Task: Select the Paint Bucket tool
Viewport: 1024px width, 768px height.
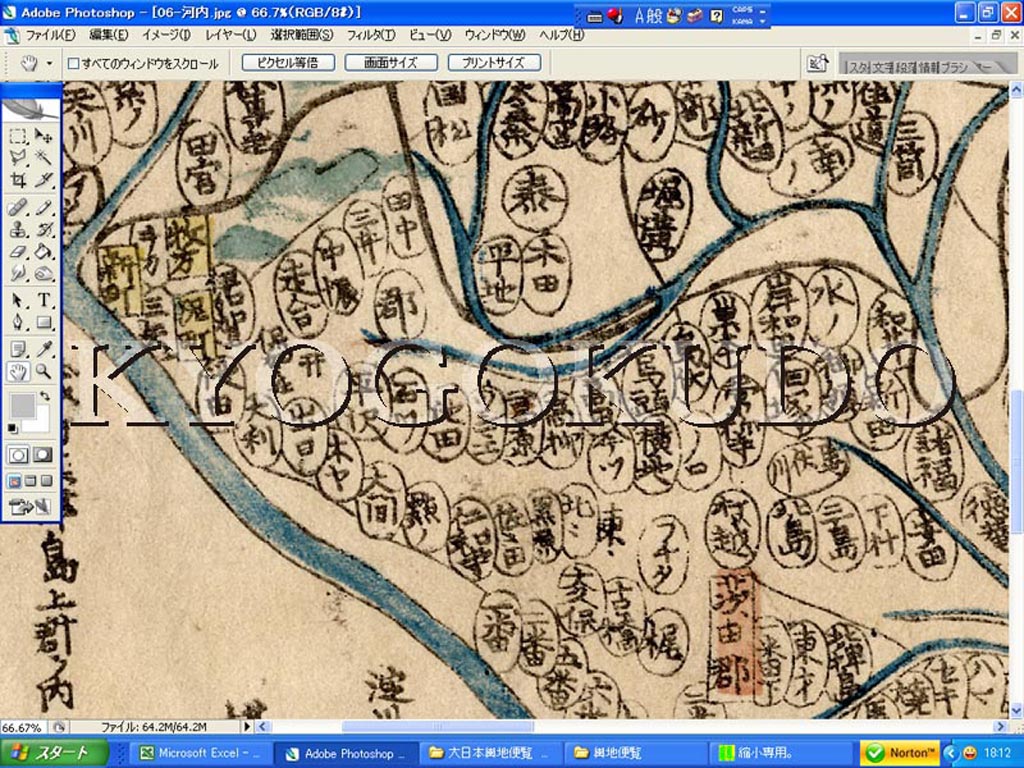Action: (43, 251)
